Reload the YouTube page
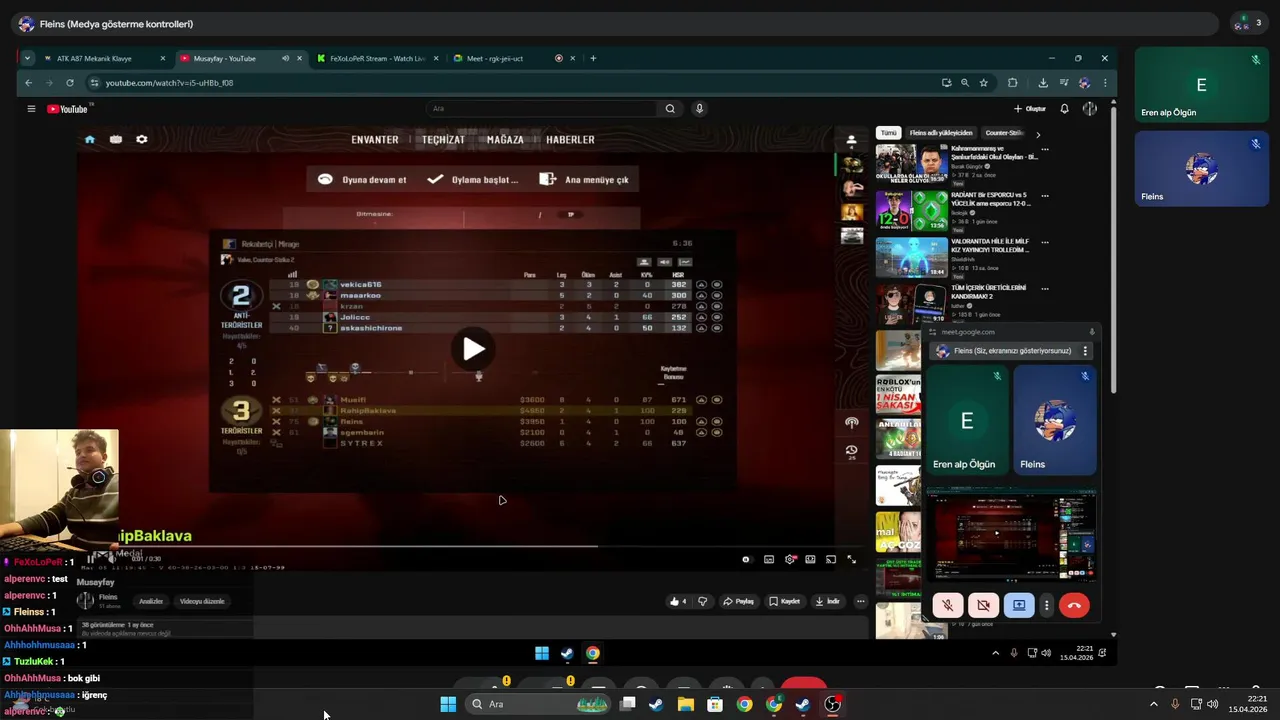The image size is (1280, 720). coord(69,83)
